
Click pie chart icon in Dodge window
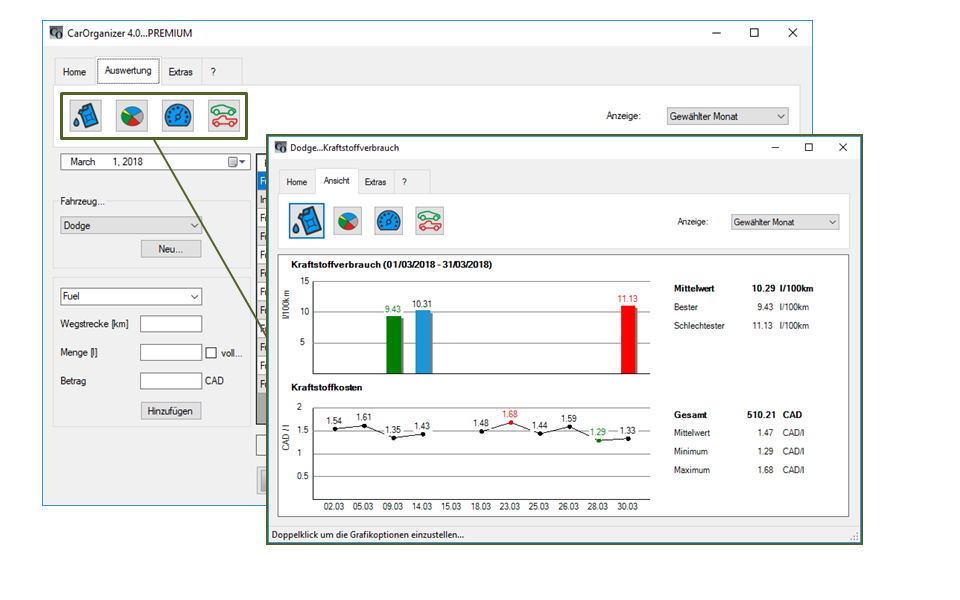pyautogui.click(x=347, y=221)
